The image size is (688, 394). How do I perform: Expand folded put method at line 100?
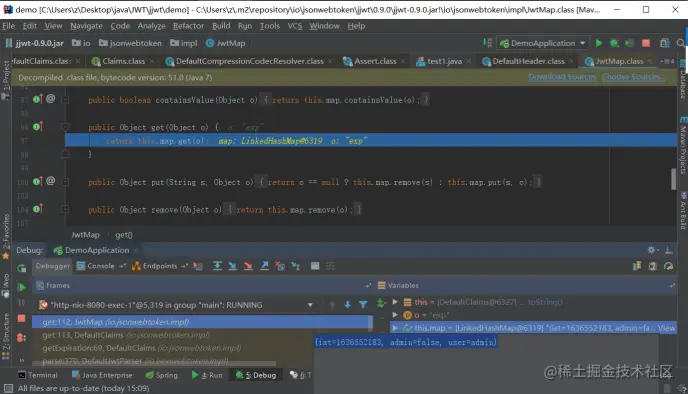click(65, 182)
